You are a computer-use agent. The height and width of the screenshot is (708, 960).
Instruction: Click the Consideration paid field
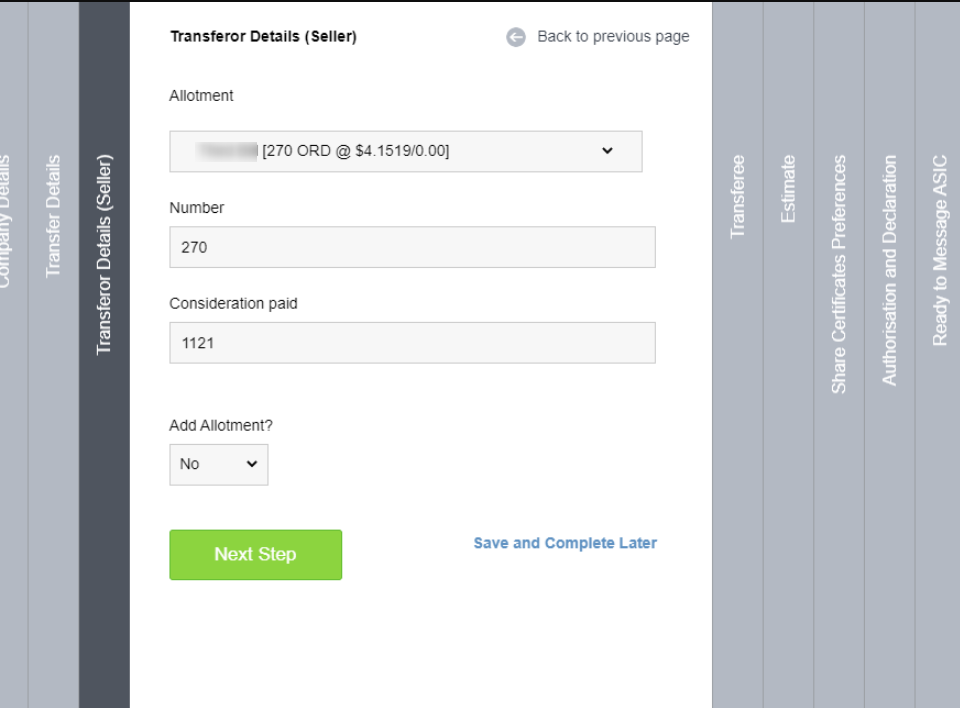pos(412,342)
